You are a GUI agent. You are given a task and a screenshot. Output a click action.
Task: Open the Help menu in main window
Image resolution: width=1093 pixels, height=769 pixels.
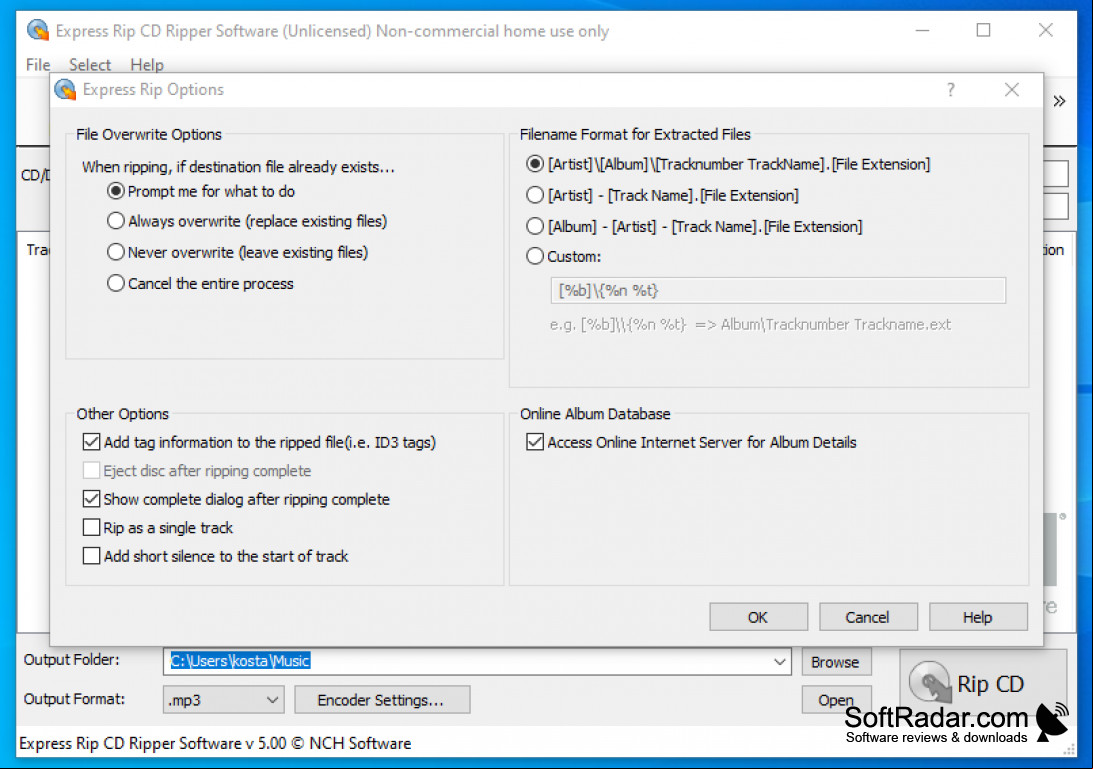(147, 65)
